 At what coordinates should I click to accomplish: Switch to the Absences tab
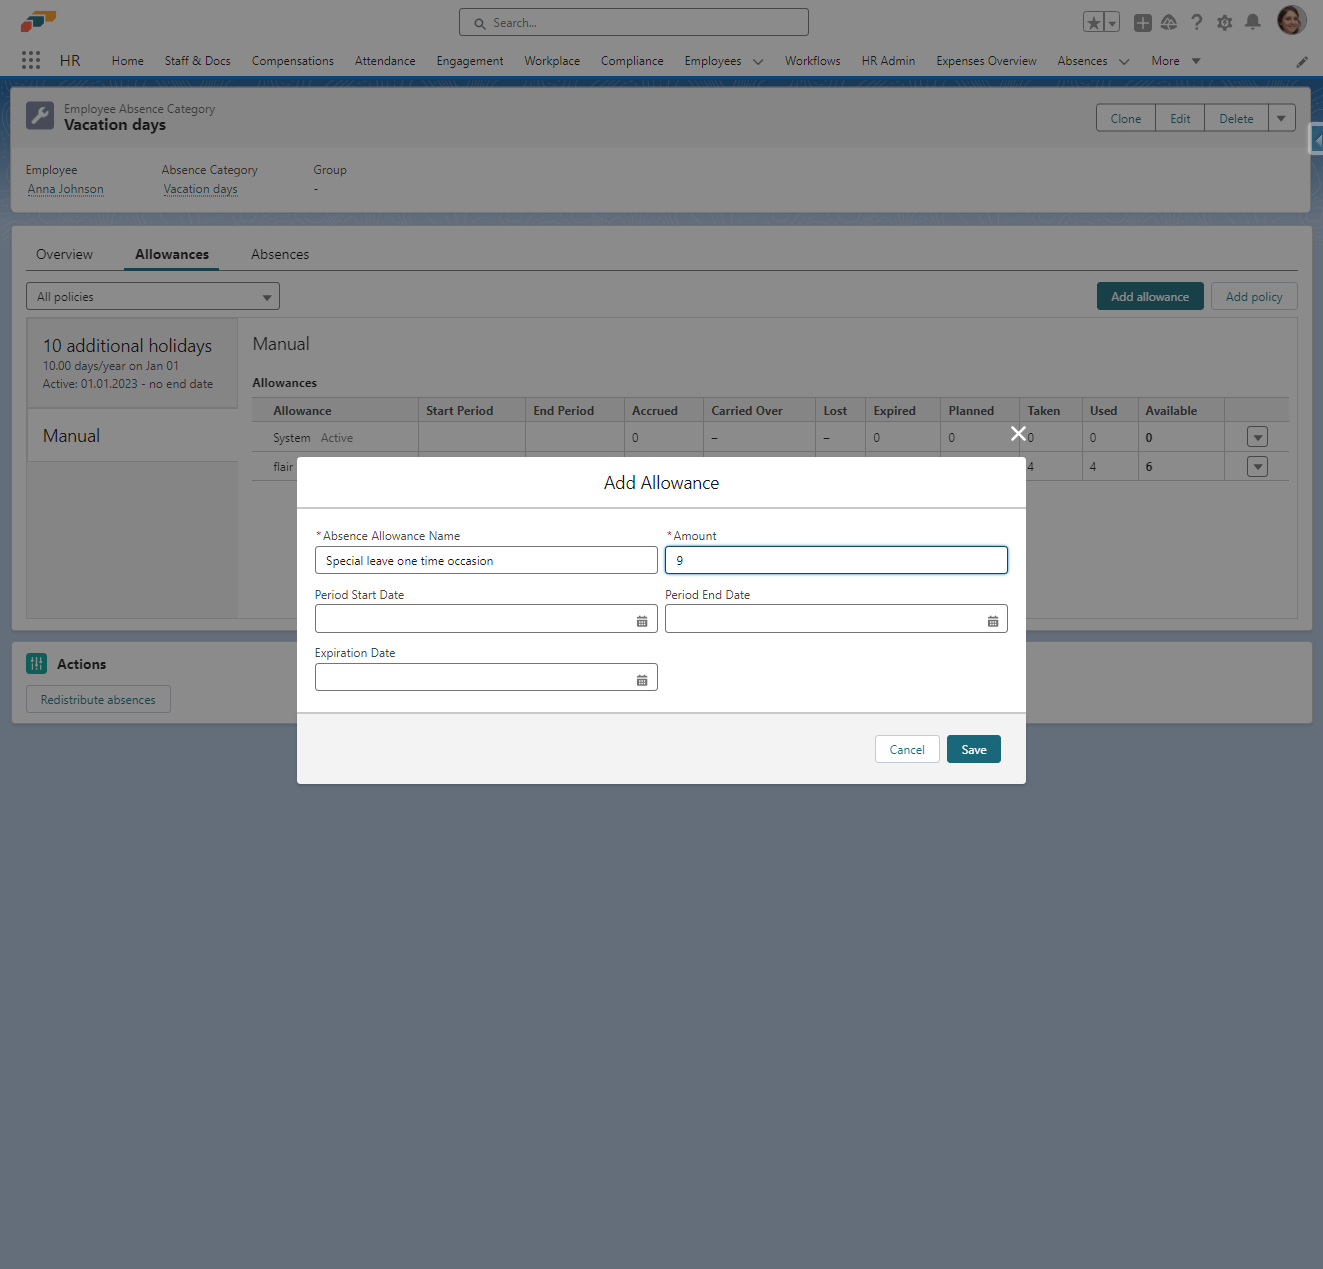click(x=280, y=254)
